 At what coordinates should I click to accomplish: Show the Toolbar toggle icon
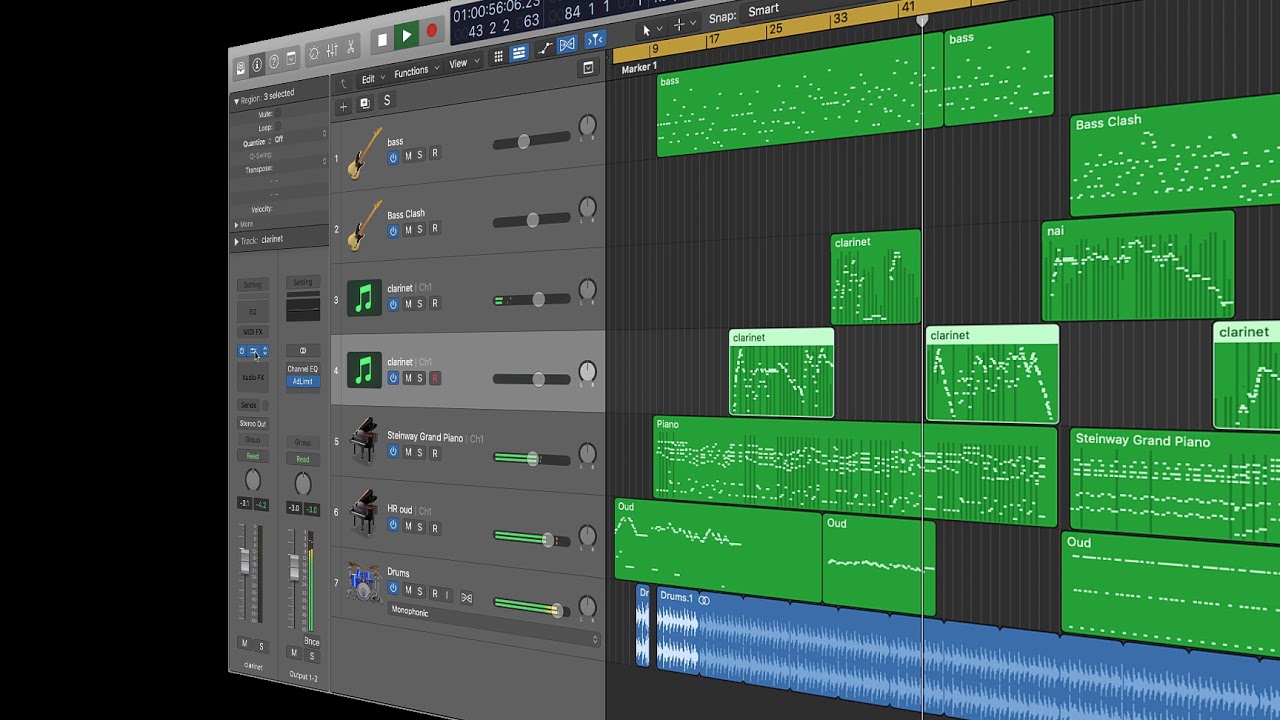pos(291,59)
